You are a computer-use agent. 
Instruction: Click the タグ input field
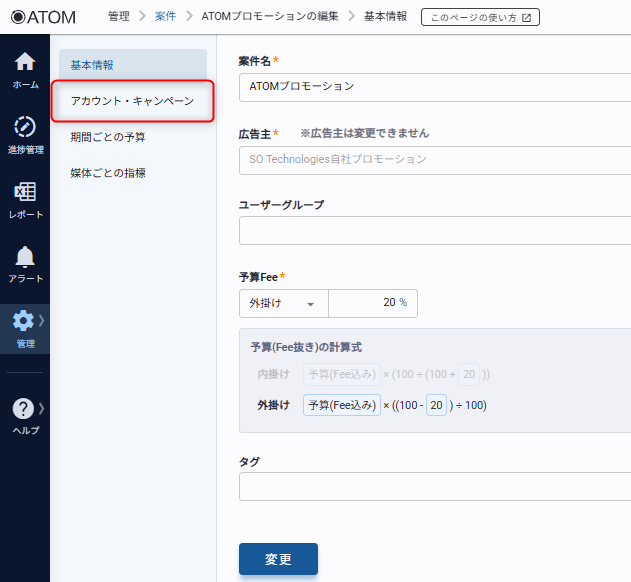[x=435, y=487]
